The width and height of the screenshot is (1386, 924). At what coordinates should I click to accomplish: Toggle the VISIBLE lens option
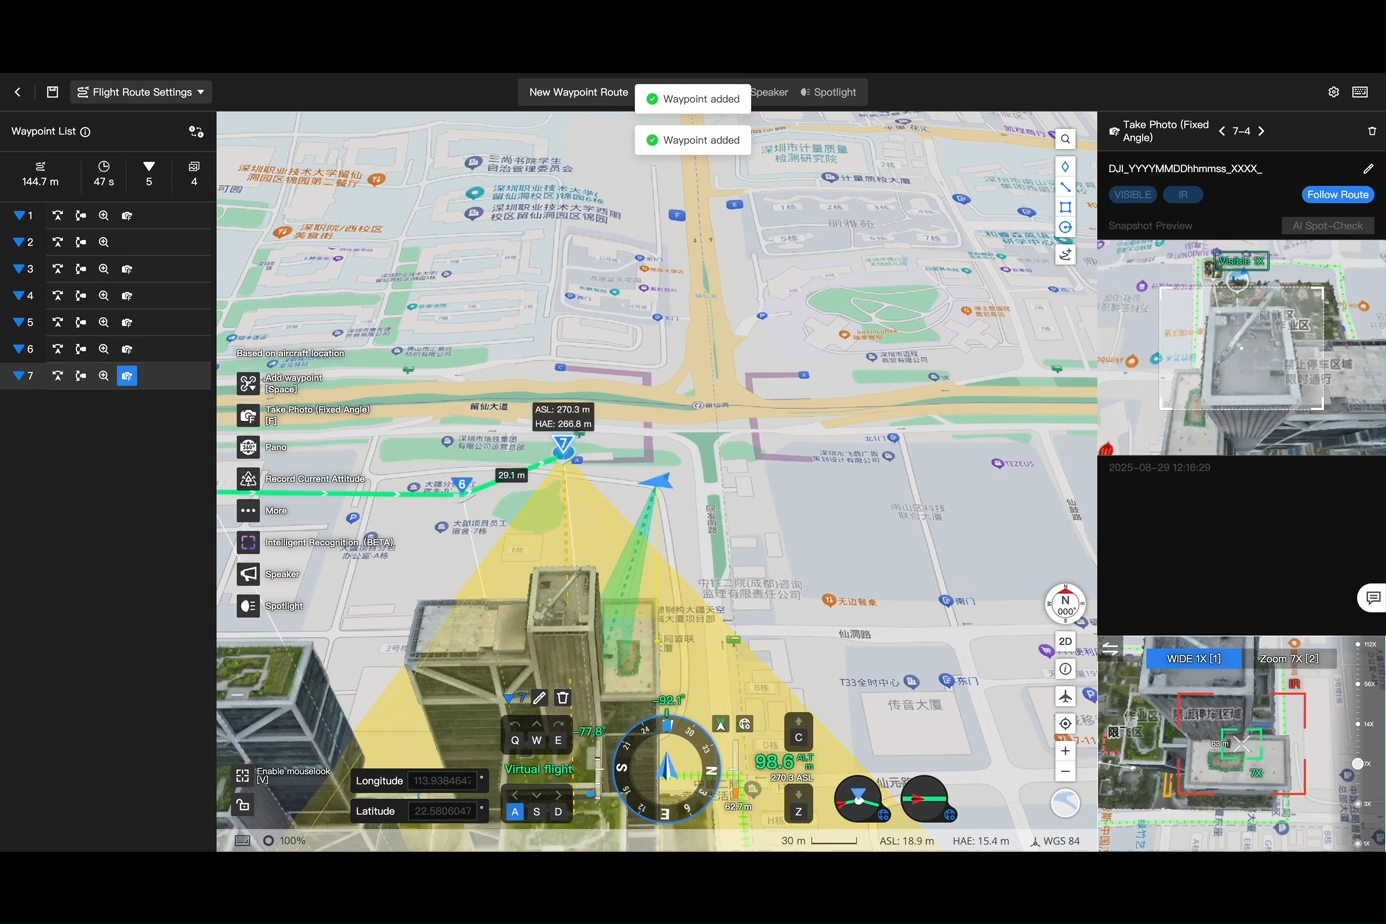(x=1132, y=195)
